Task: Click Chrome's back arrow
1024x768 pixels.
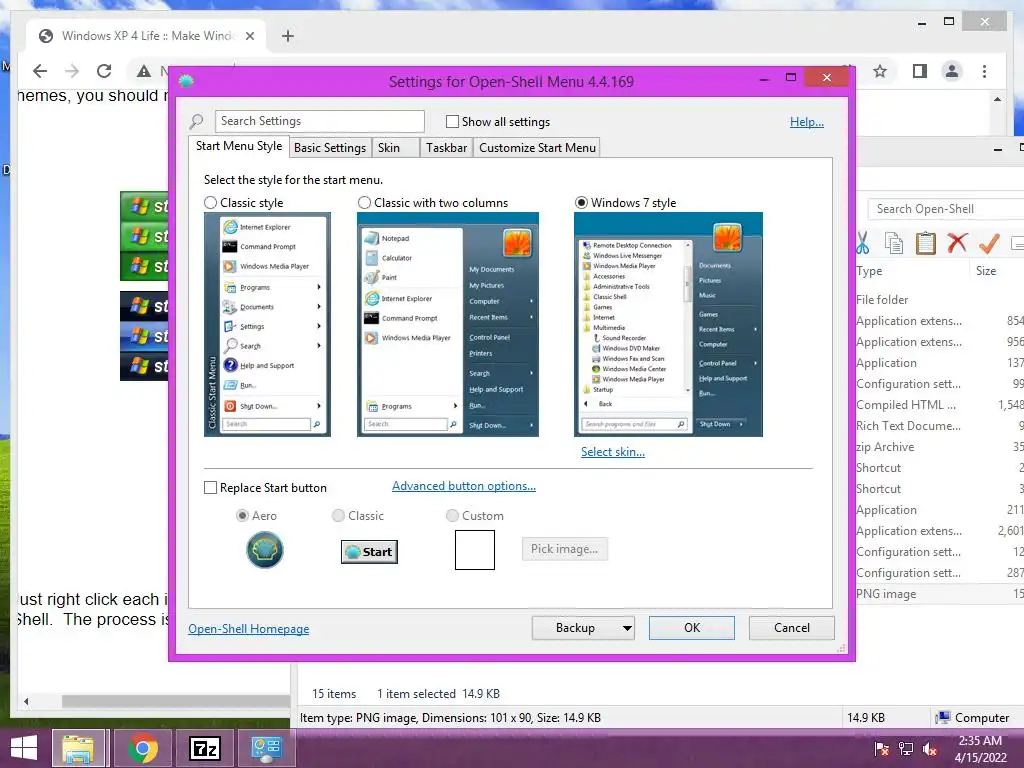Action: tap(40, 71)
